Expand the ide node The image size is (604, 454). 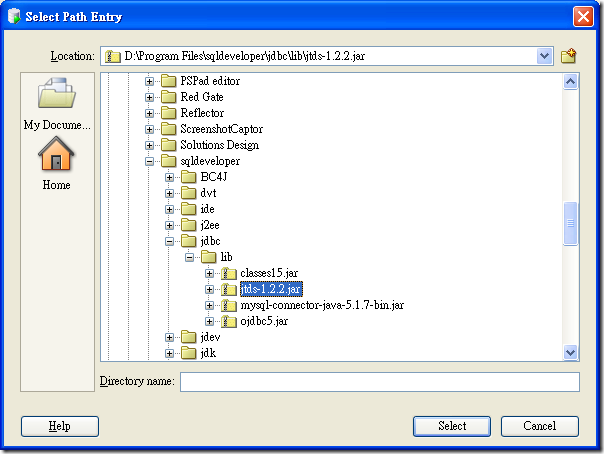(x=169, y=209)
